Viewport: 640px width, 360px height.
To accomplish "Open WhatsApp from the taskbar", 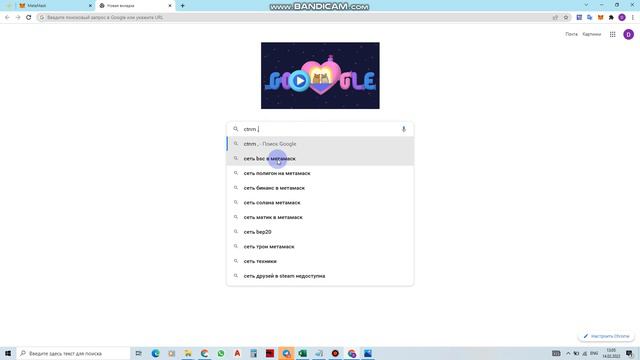I will (x=221, y=353).
